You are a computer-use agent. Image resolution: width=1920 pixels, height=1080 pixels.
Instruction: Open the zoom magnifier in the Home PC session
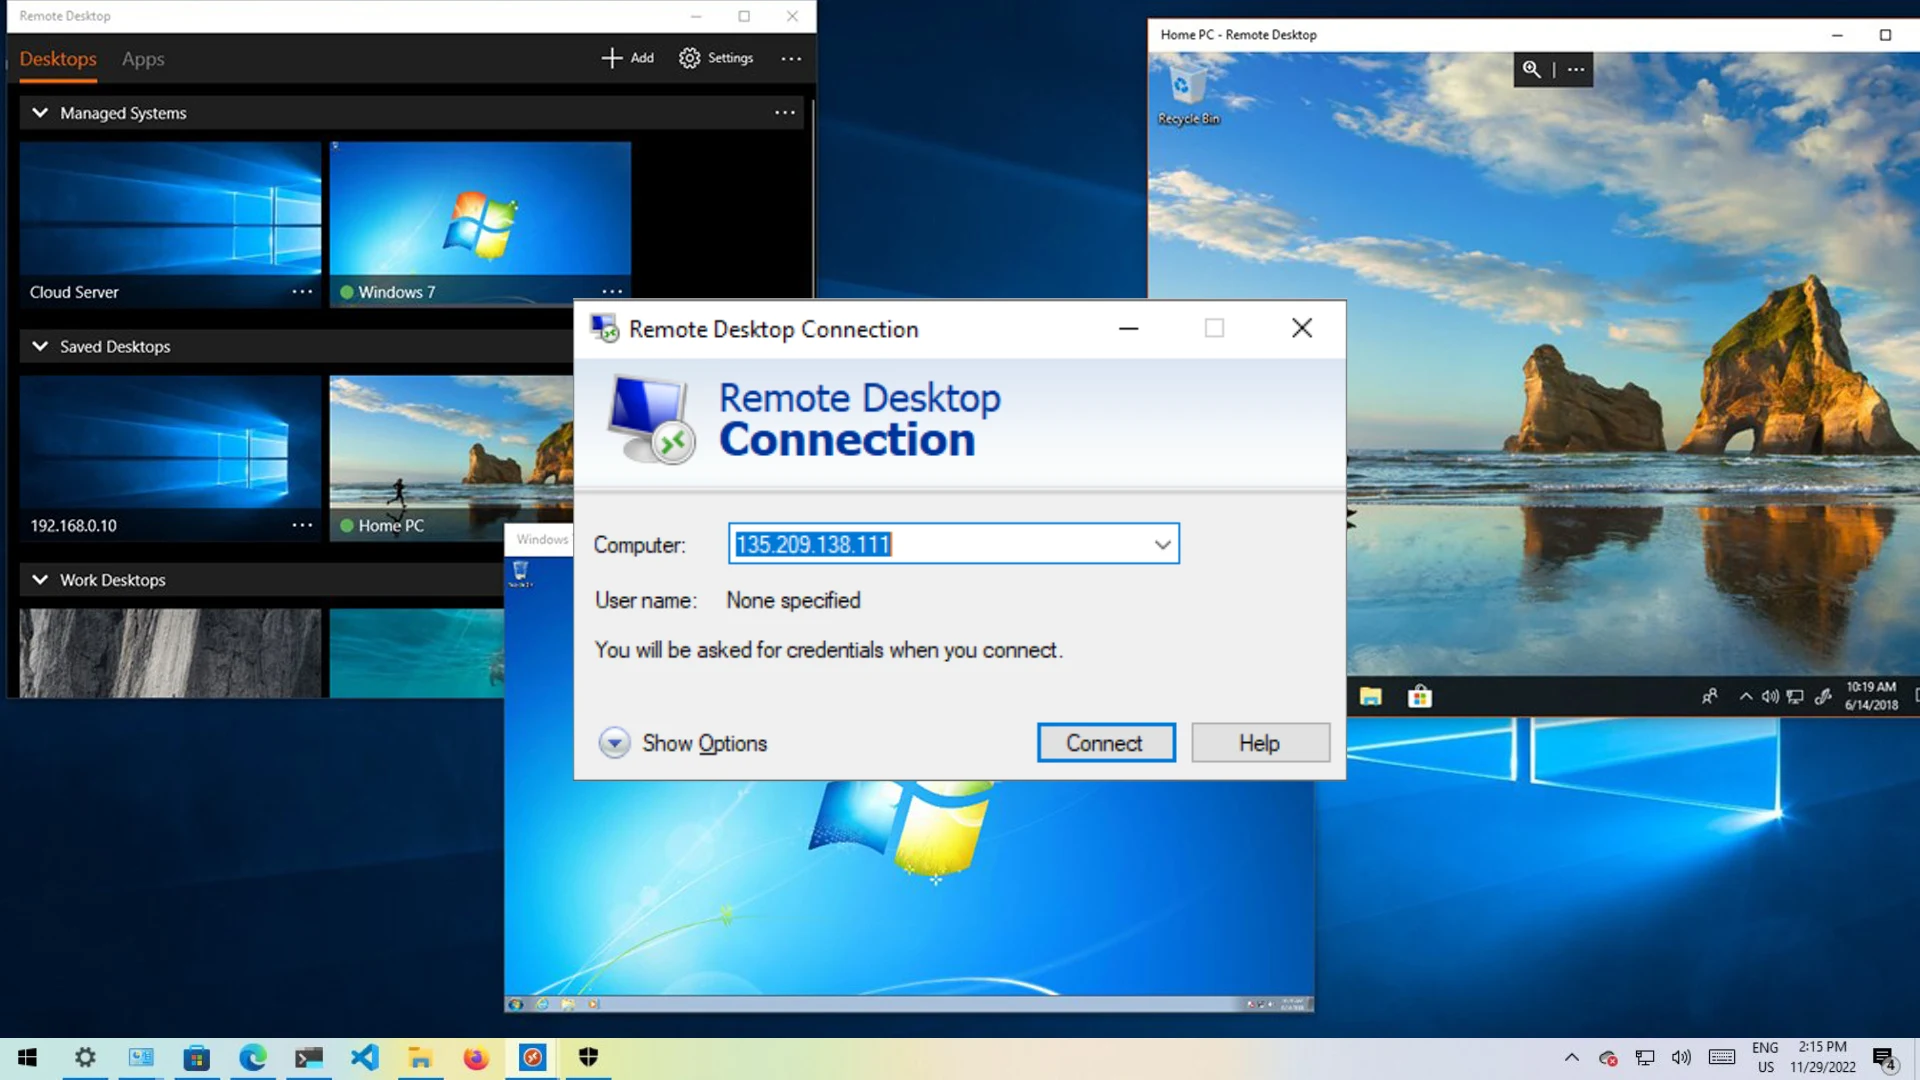pos(1530,70)
